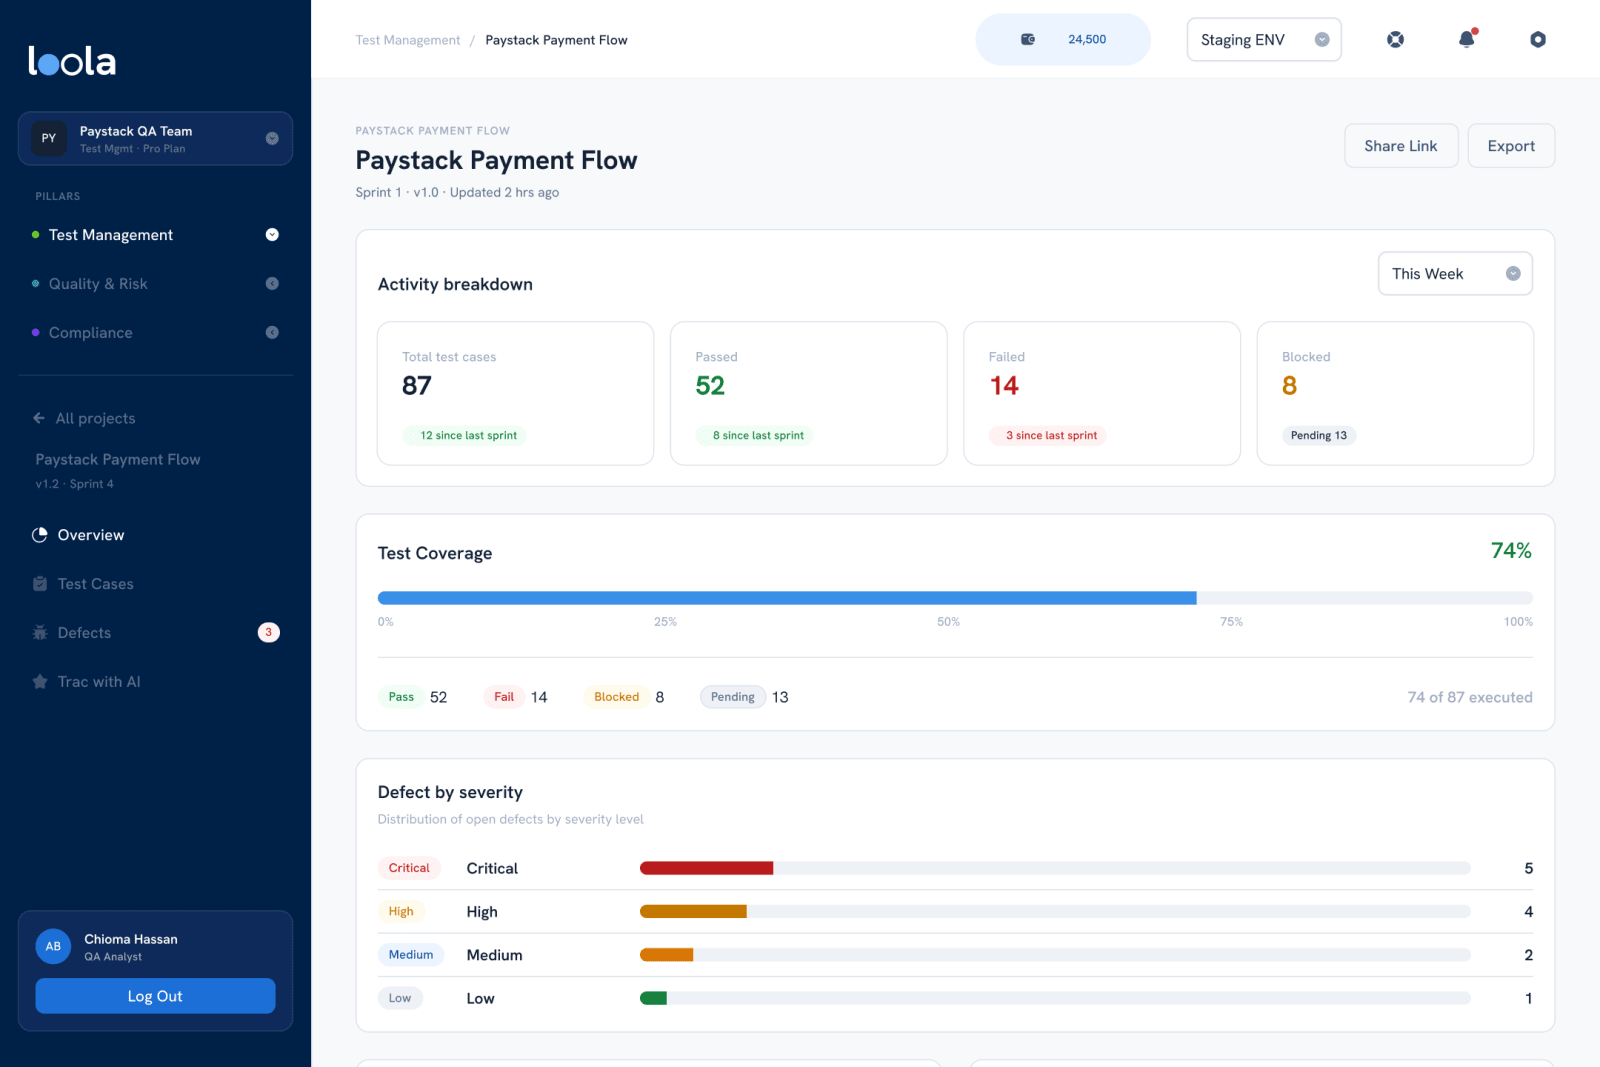Select Quality & Risk pillar
The width and height of the screenshot is (1600, 1067).
tap(155, 284)
